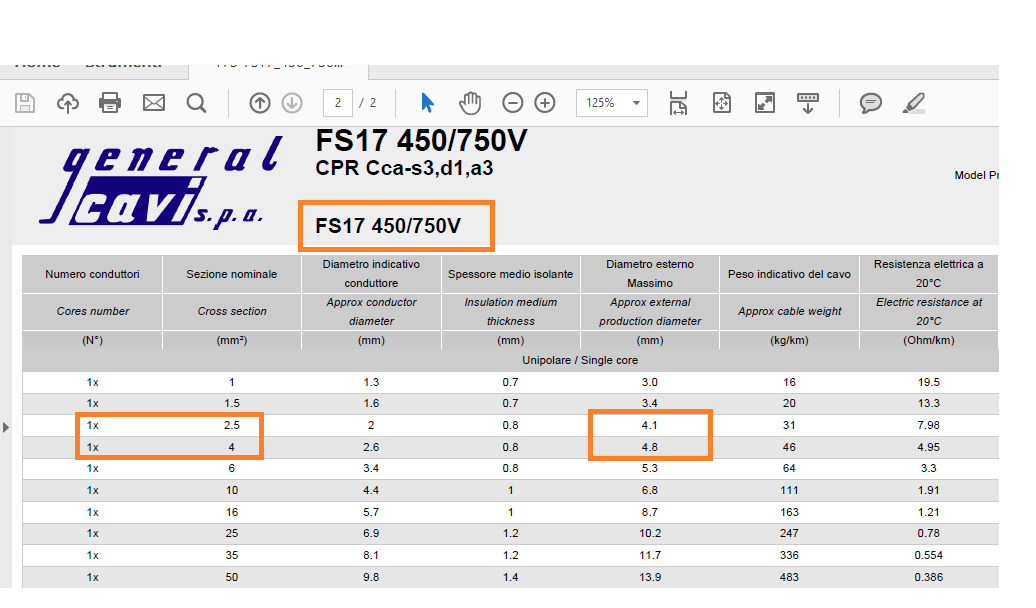Click the Peso indicativo del cavo header

(790, 274)
